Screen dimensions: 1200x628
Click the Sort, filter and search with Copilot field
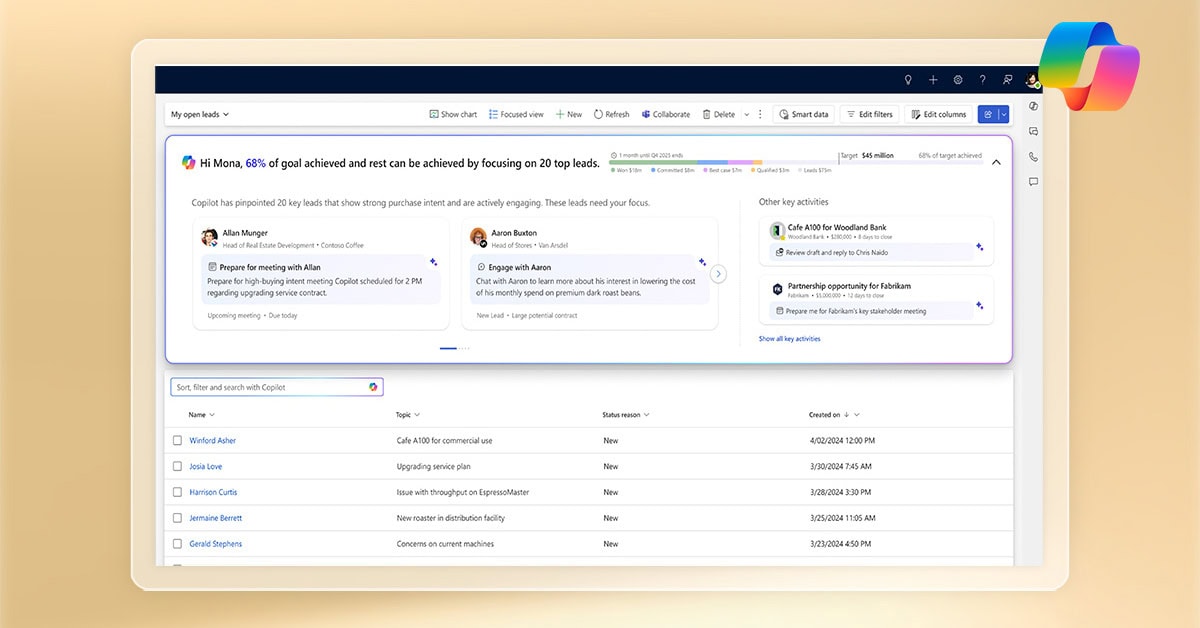[276, 387]
